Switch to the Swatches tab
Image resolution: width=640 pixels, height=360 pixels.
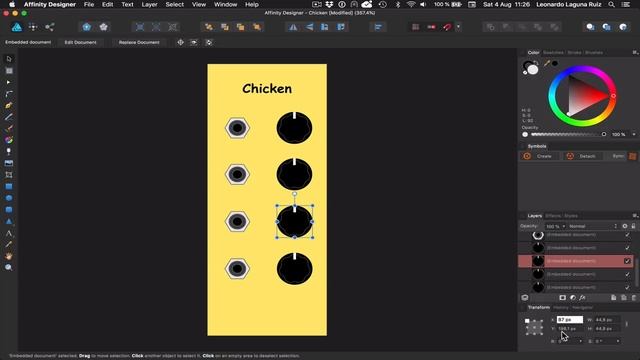(553, 53)
